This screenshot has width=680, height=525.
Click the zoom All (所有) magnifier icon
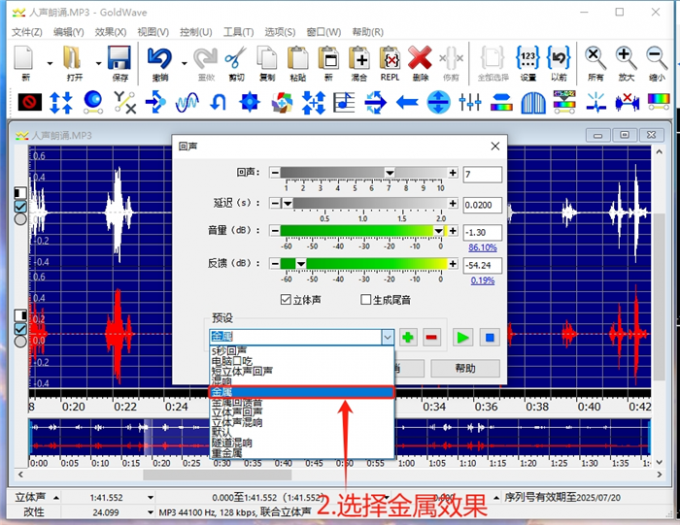click(595, 58)
